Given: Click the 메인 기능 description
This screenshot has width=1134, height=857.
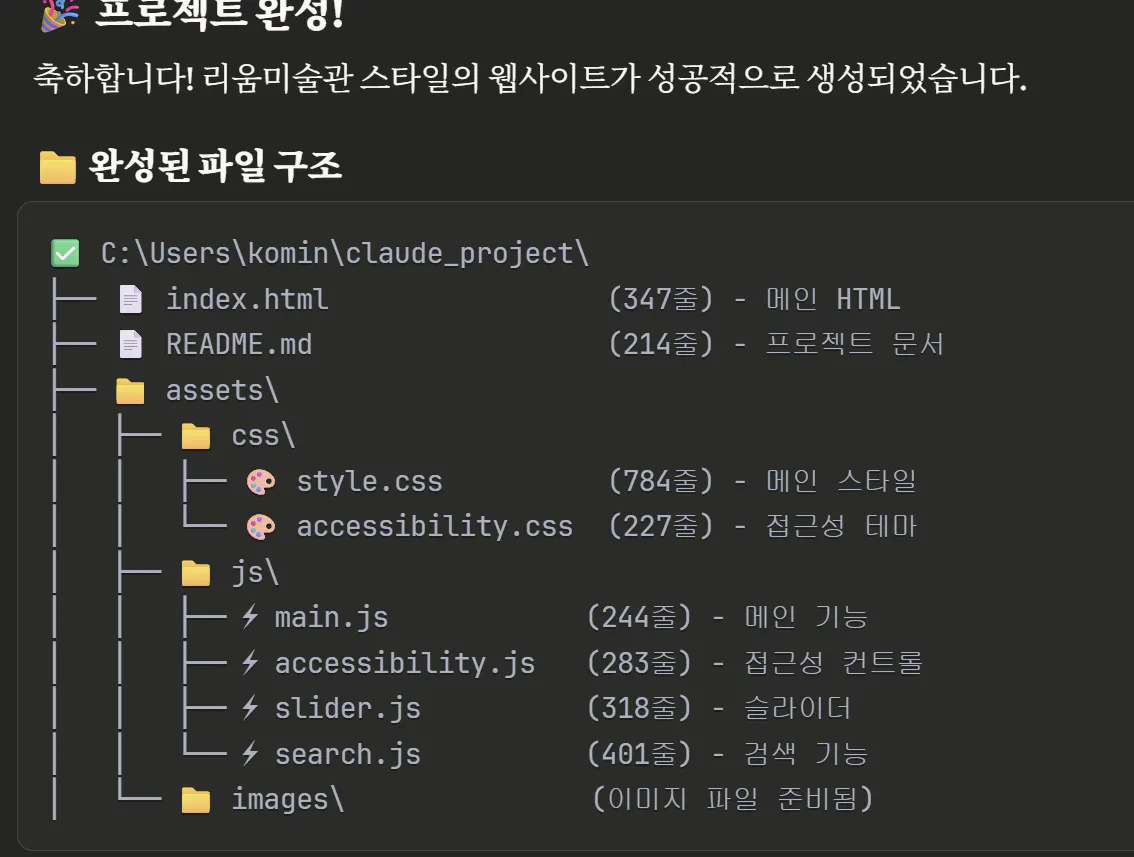Looking at the screenshot, I should point(806,618).
